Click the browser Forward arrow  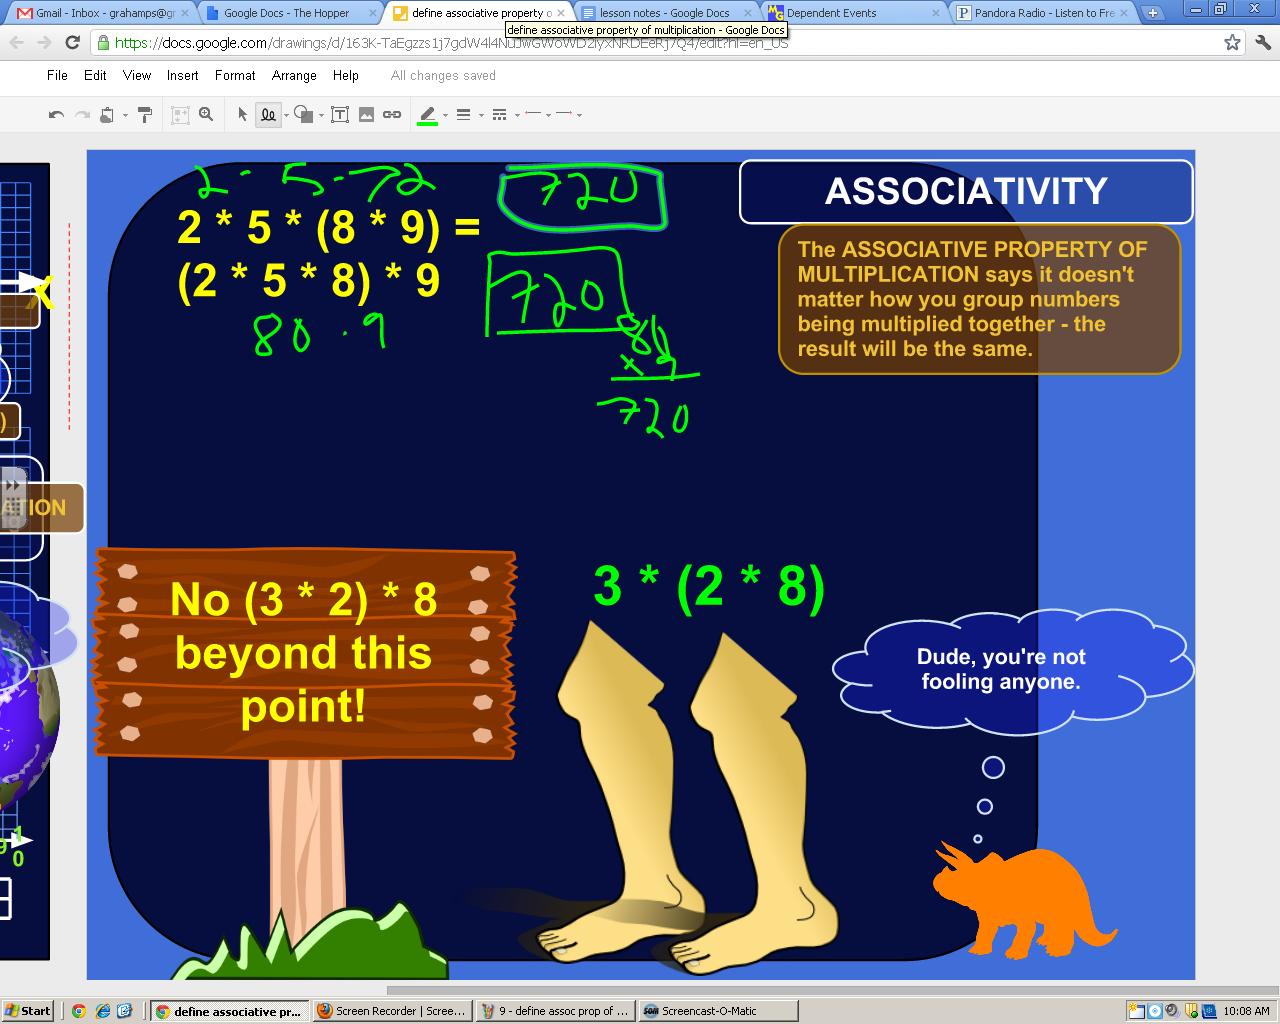[x=44, y=43]
